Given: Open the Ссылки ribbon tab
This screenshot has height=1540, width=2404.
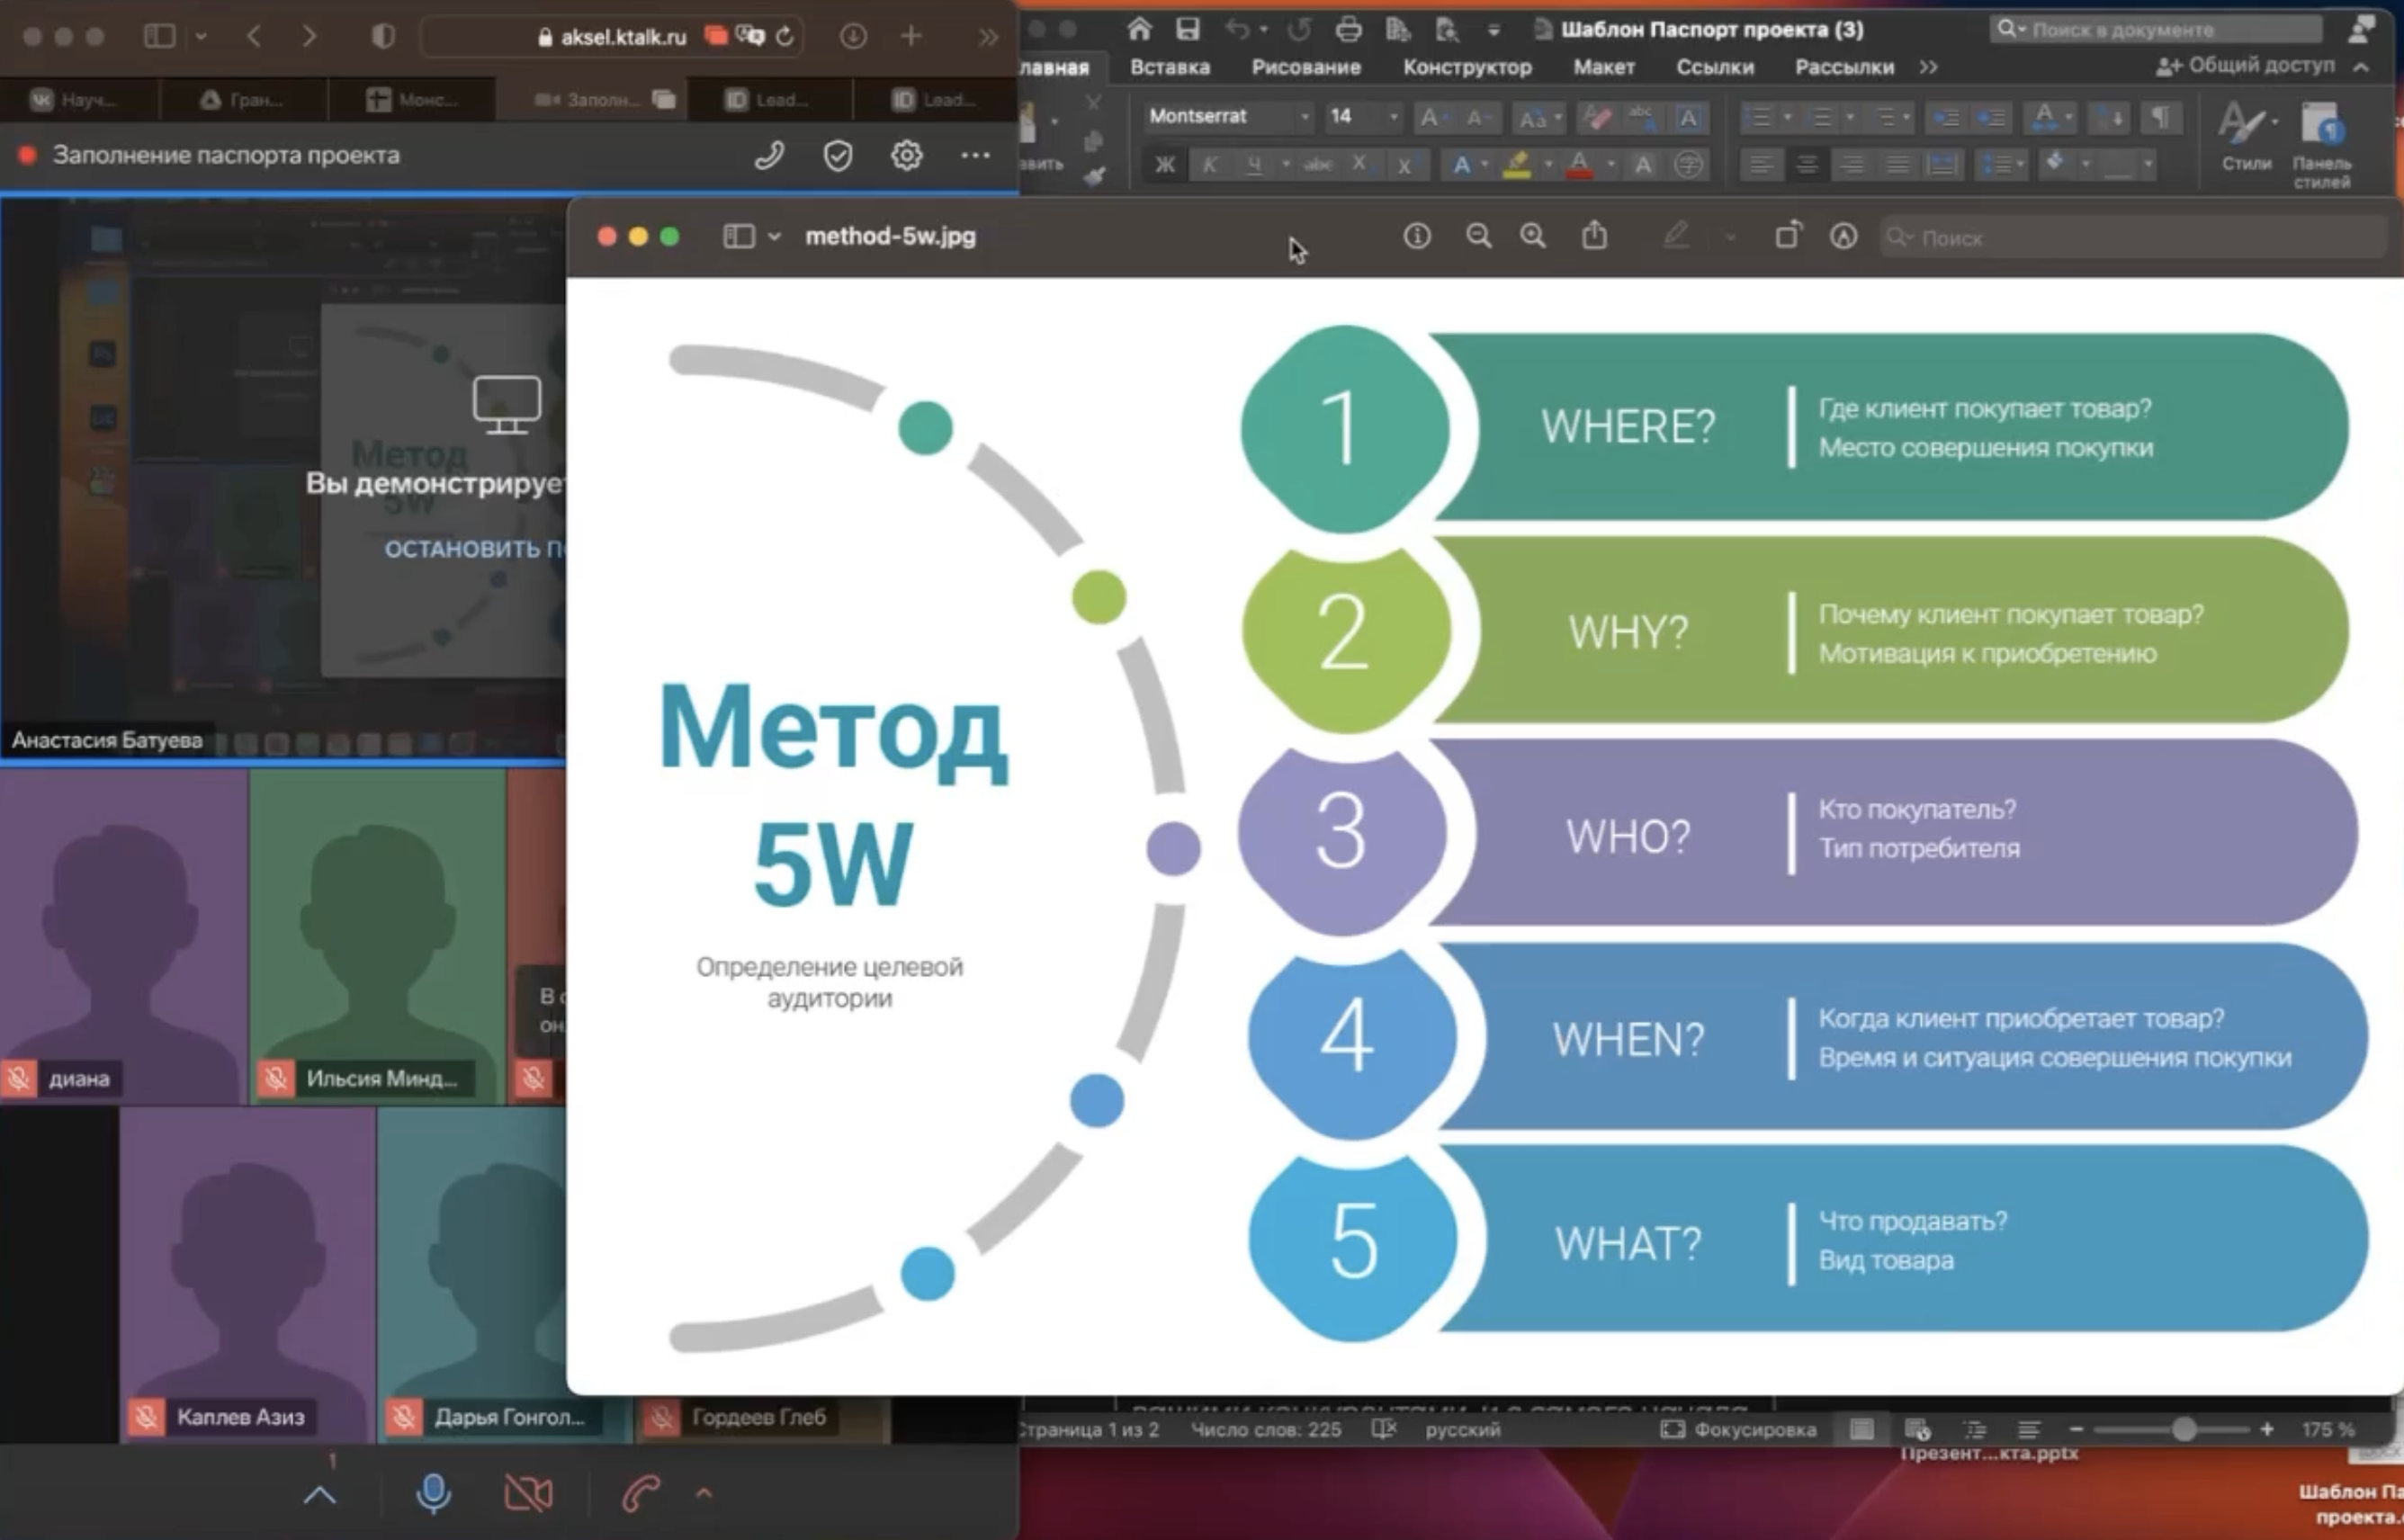Looking at the screenshot, I should (1714, 67).
